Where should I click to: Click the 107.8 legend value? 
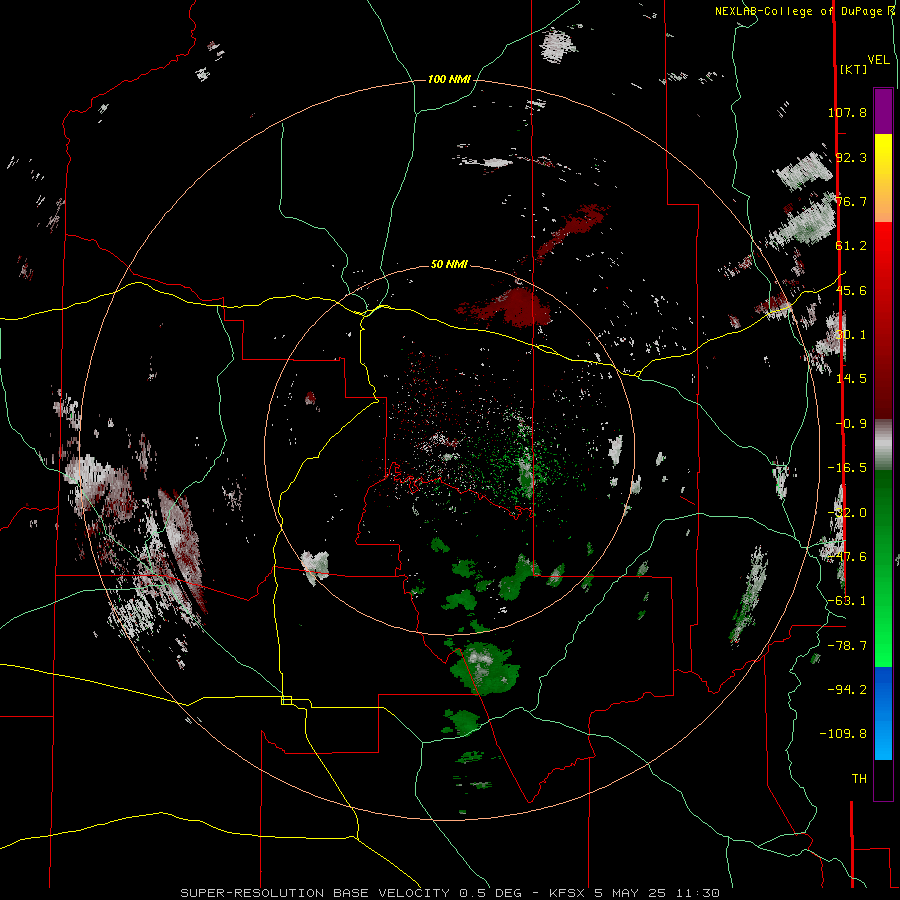(847, 112)
